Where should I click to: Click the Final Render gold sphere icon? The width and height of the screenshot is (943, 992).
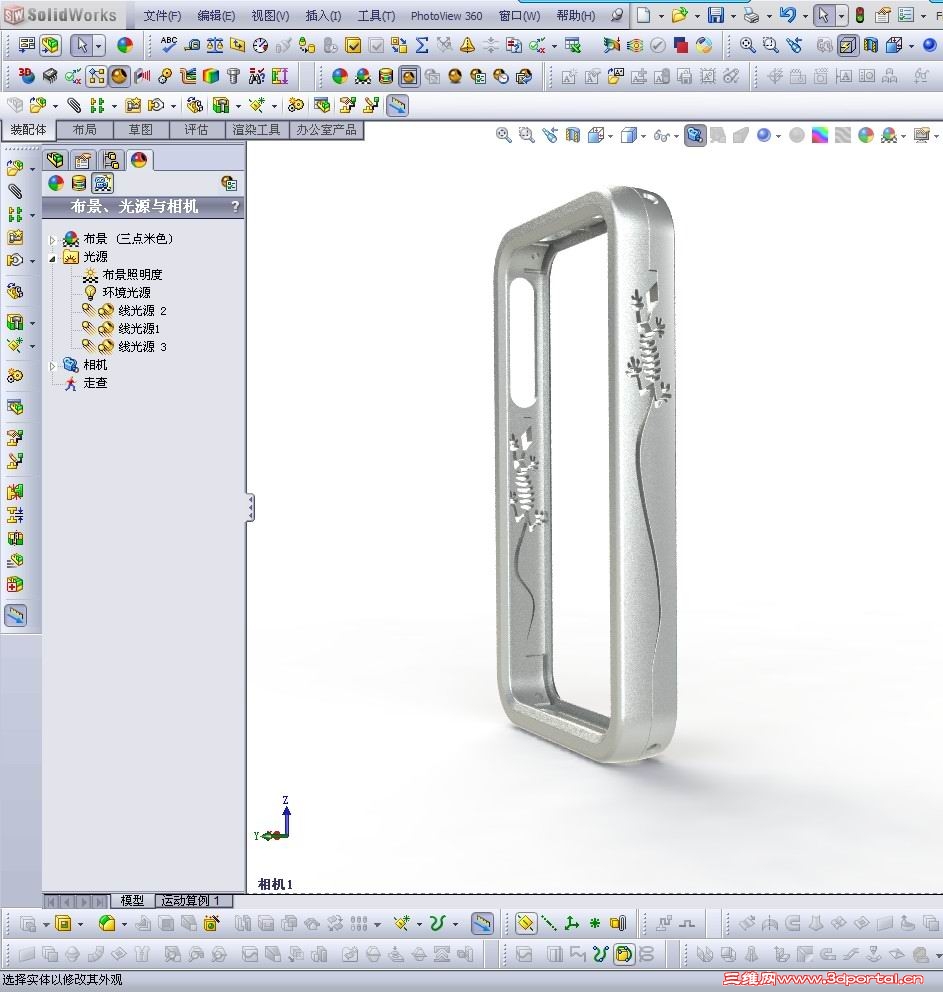[455, 77]
